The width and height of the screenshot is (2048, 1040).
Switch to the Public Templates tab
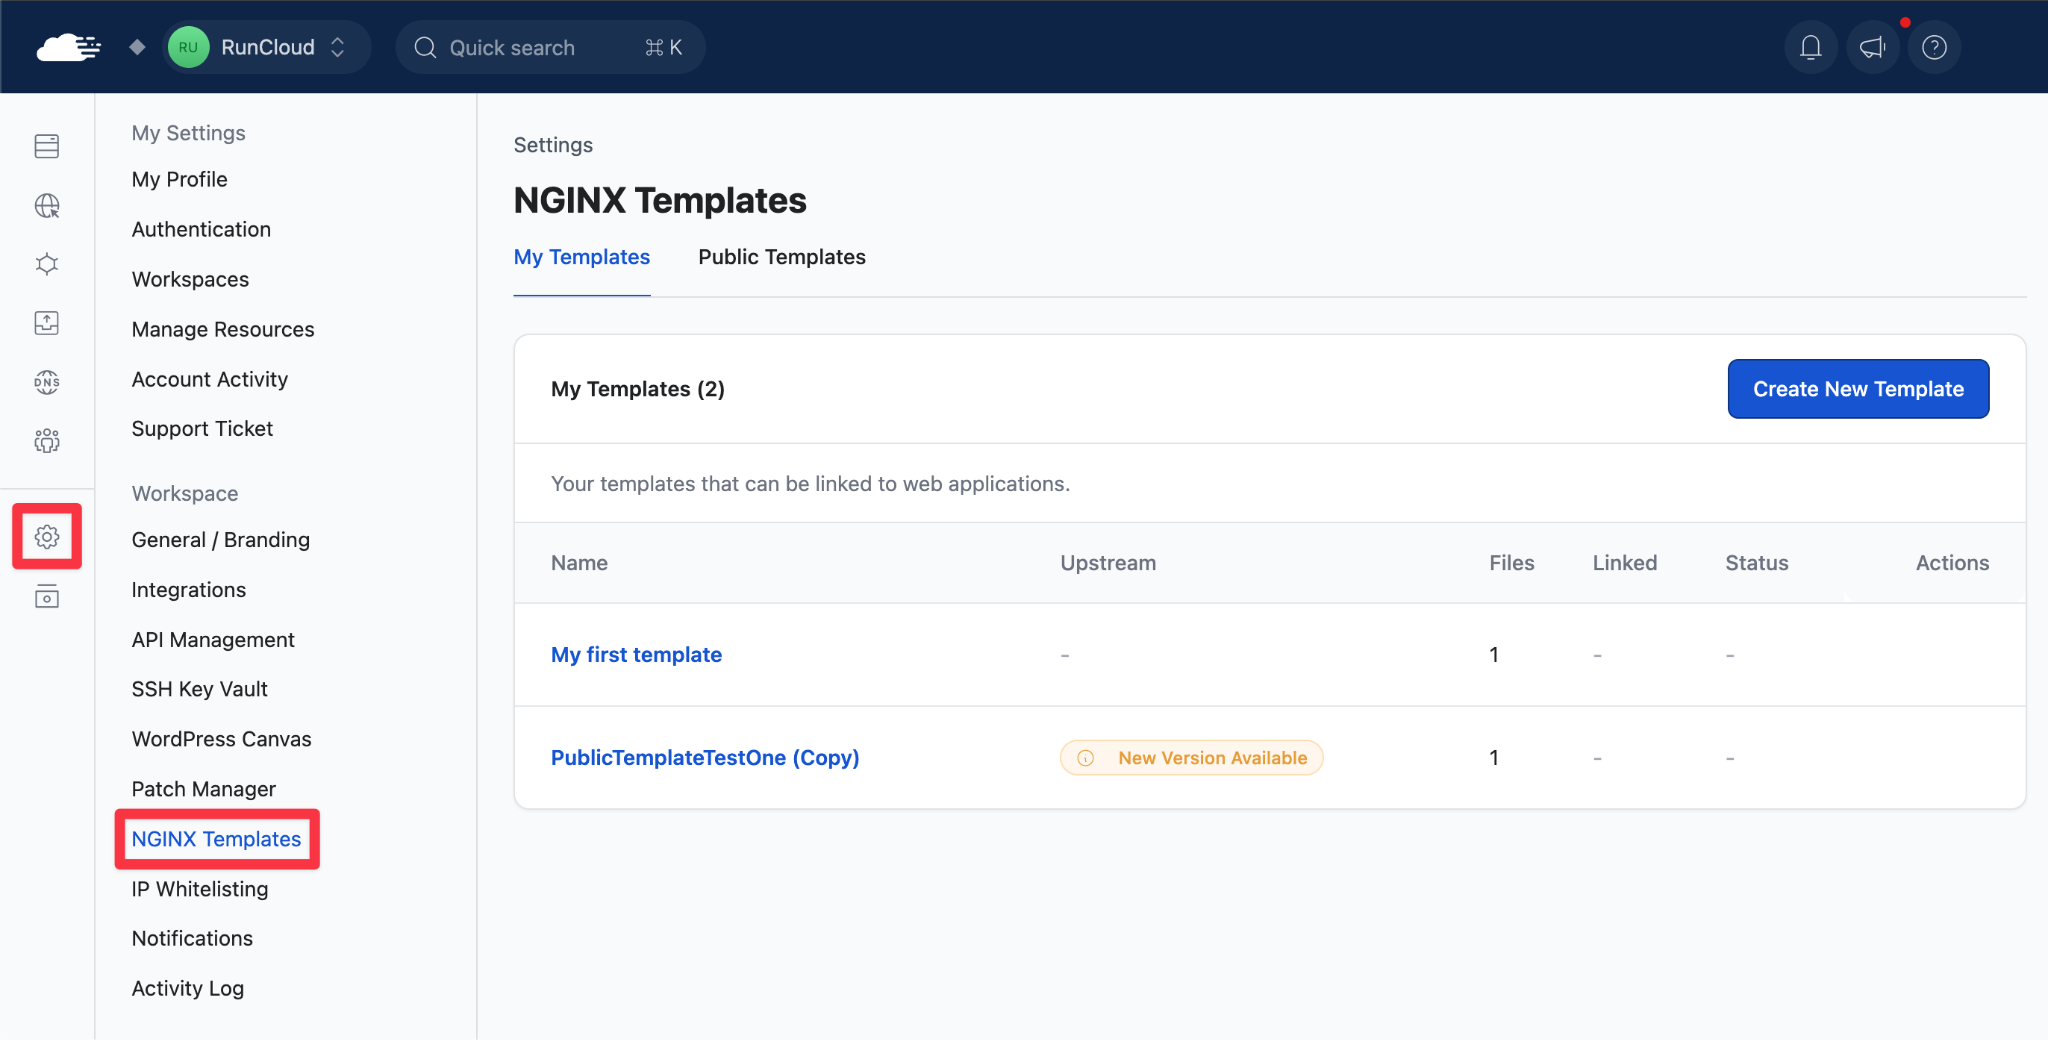pyautogui.click(x=782, y=257)
